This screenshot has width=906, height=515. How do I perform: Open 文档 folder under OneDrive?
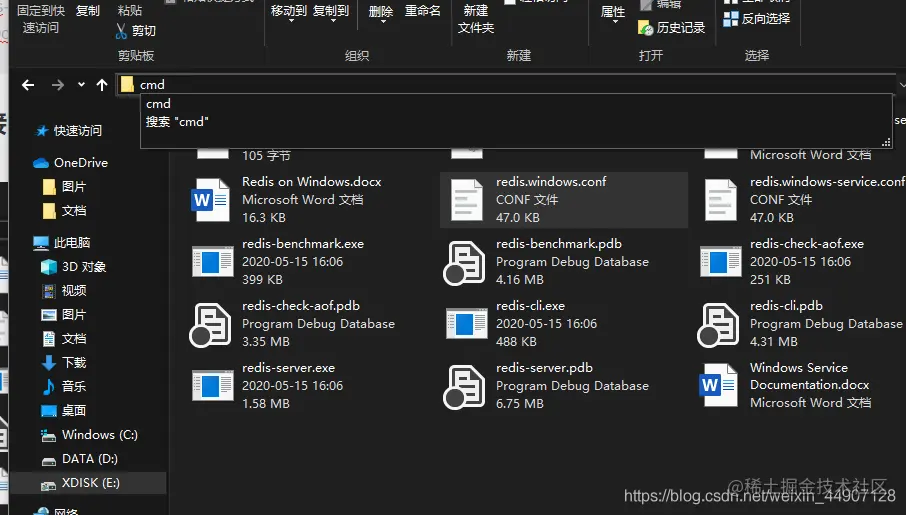click(x=65, y=211)
